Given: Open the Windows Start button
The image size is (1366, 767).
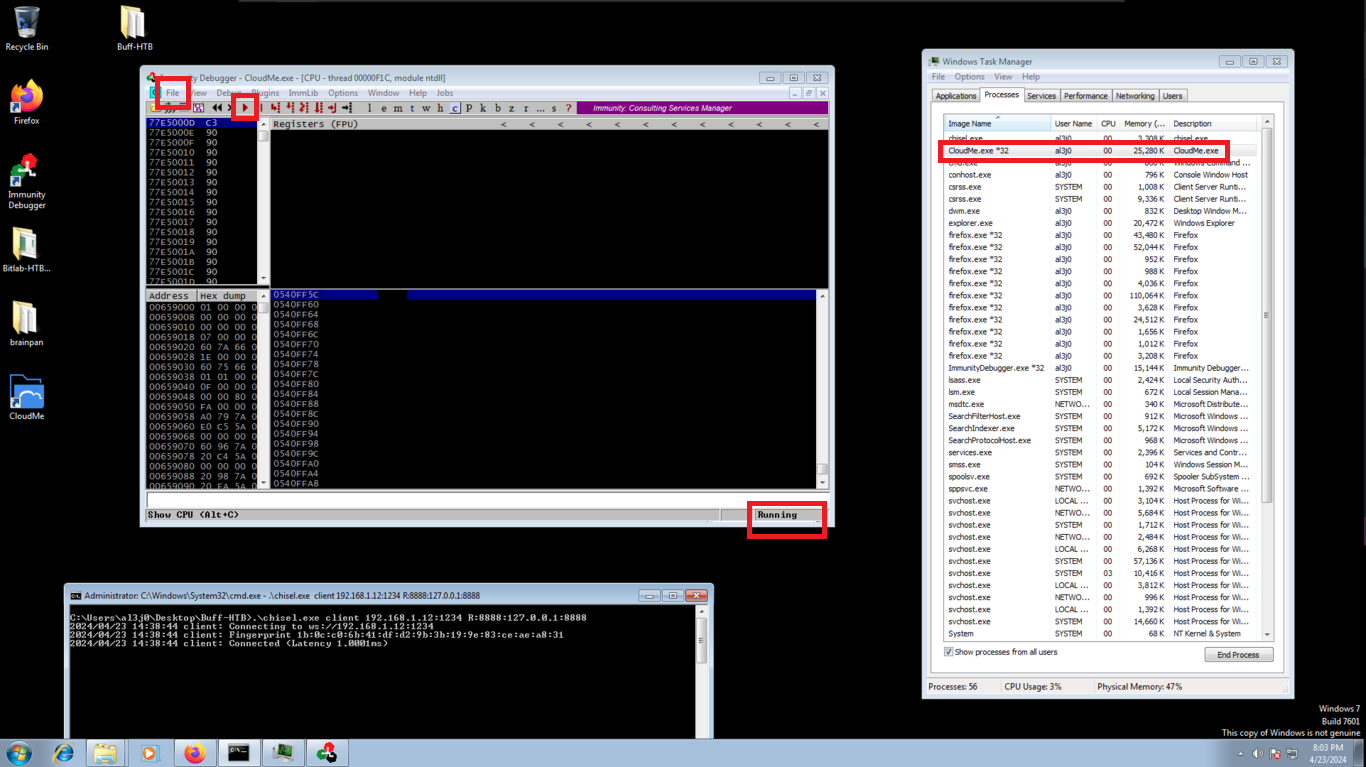Looking at the screenshot, I should coord(18,753).
